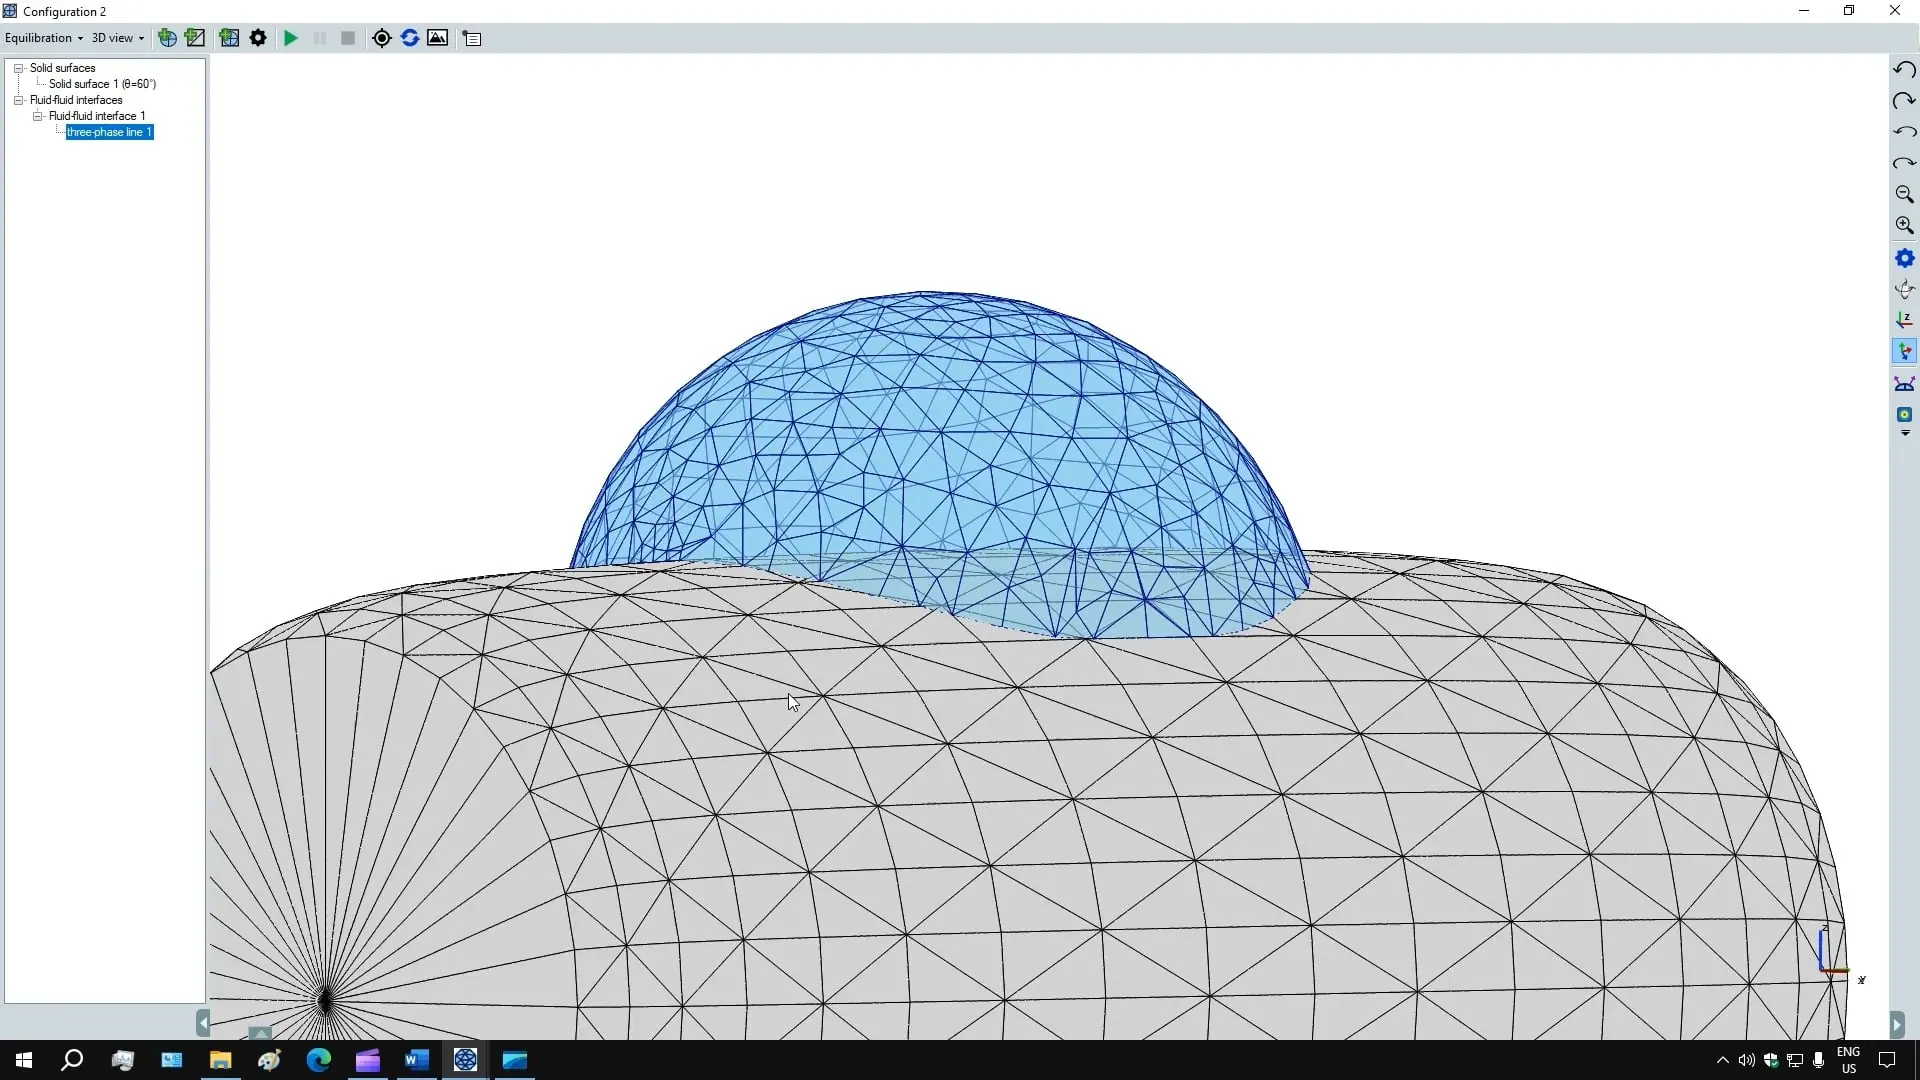Image resolution: width=1920 pixels, height=1080 pixels.
Task: Open the black gear settings in toolbar
Action: 258,38
